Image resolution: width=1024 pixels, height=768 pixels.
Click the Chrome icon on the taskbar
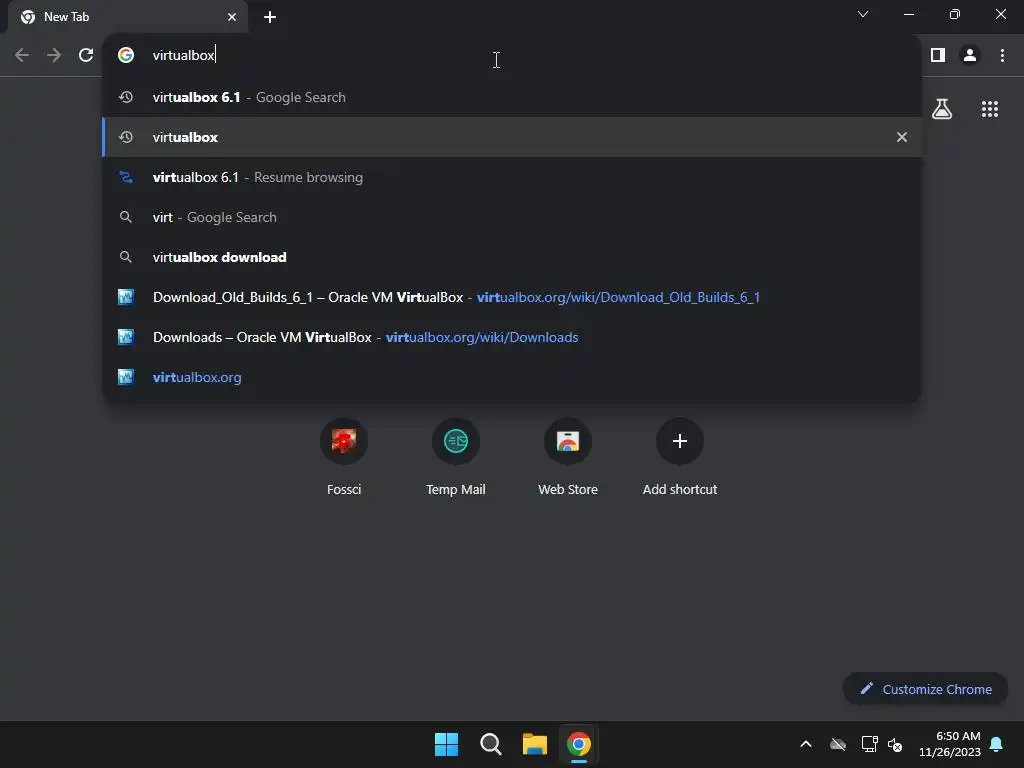pyautogui.click(x=579, y=744)
